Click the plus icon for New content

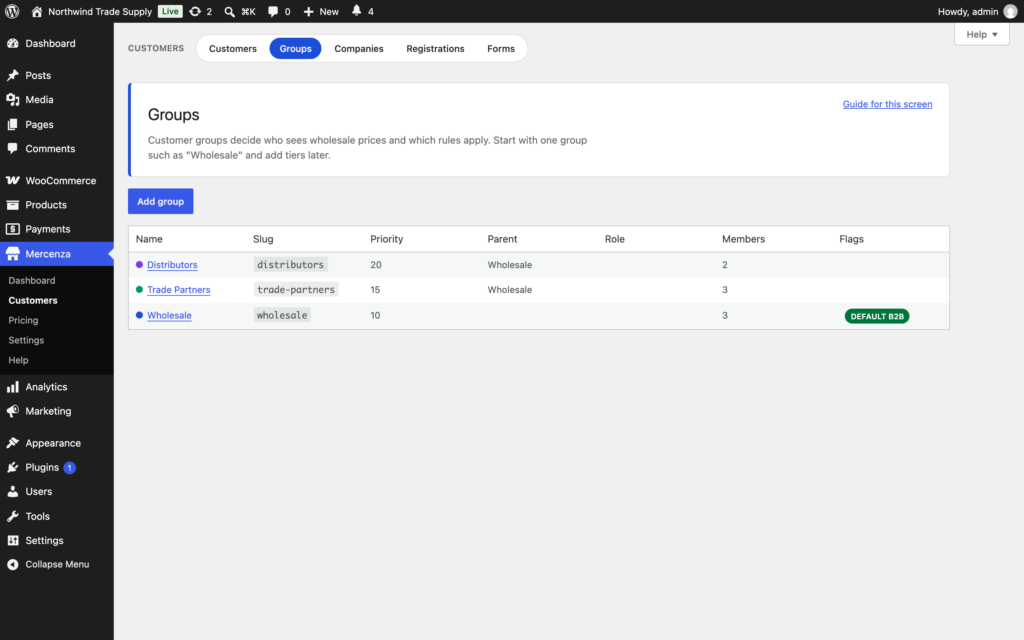pyautogui.click(x=309, y=11)
